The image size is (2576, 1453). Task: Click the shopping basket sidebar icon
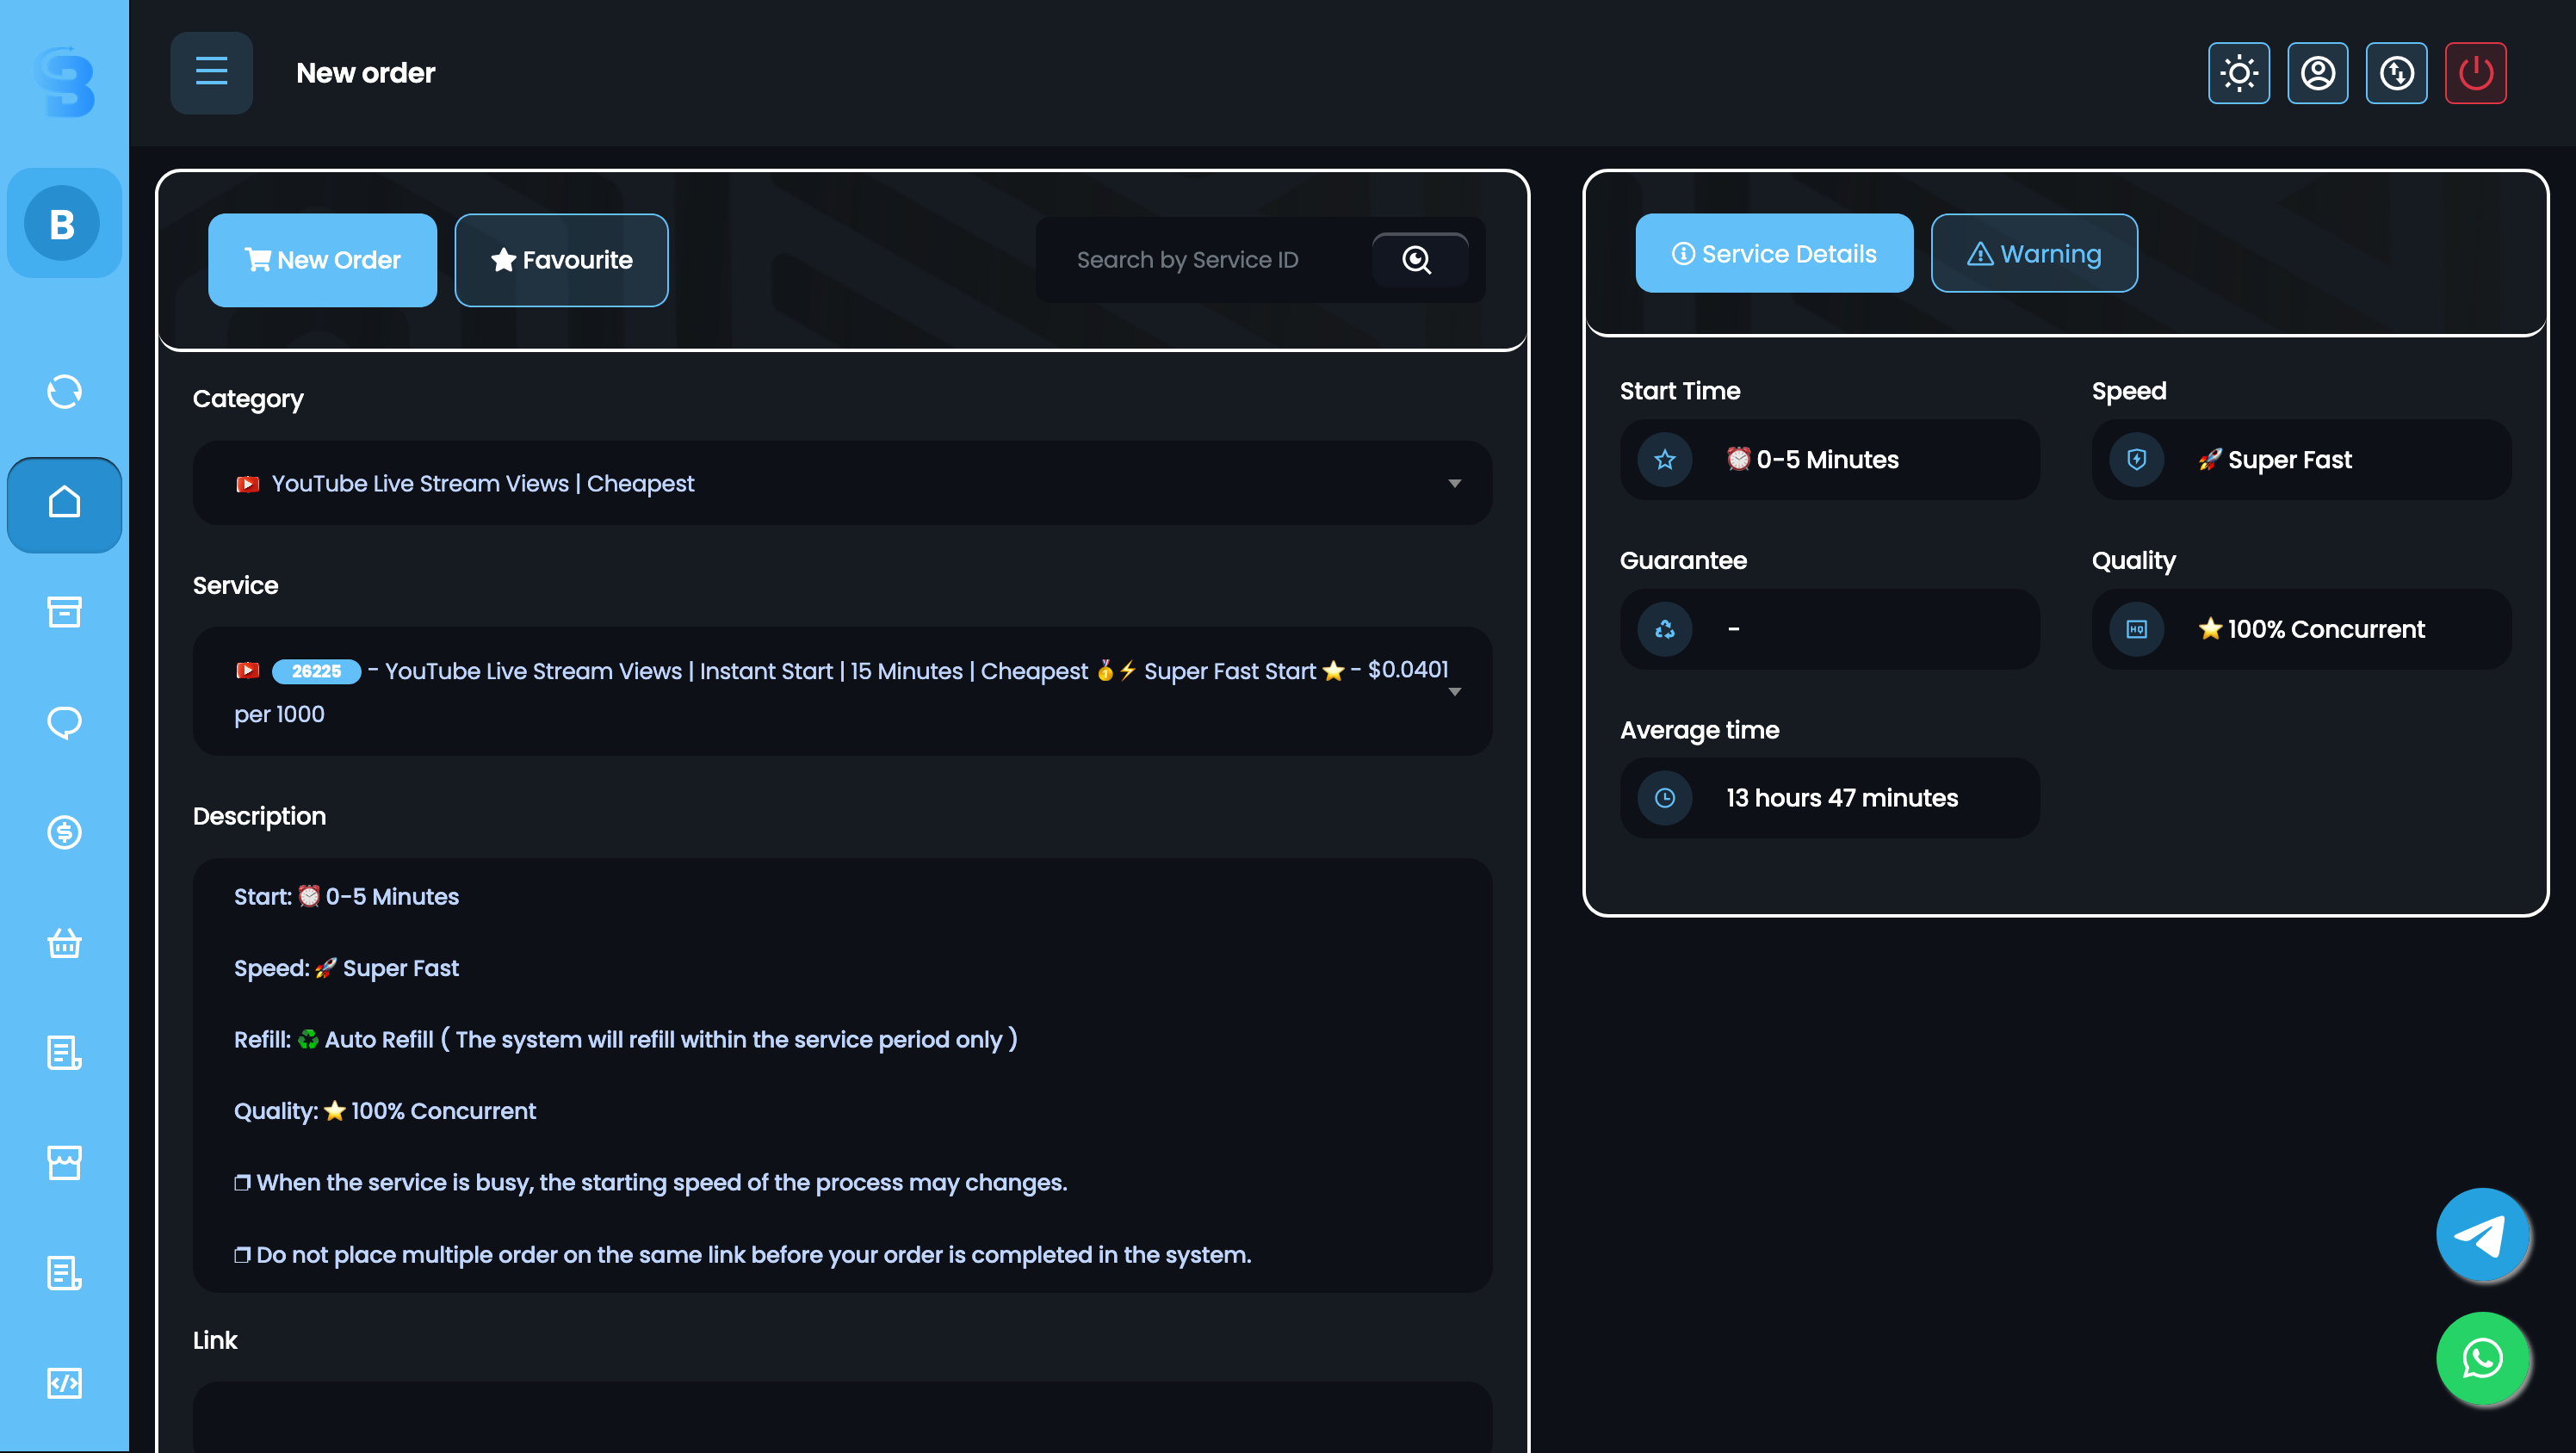coord(64,942)
